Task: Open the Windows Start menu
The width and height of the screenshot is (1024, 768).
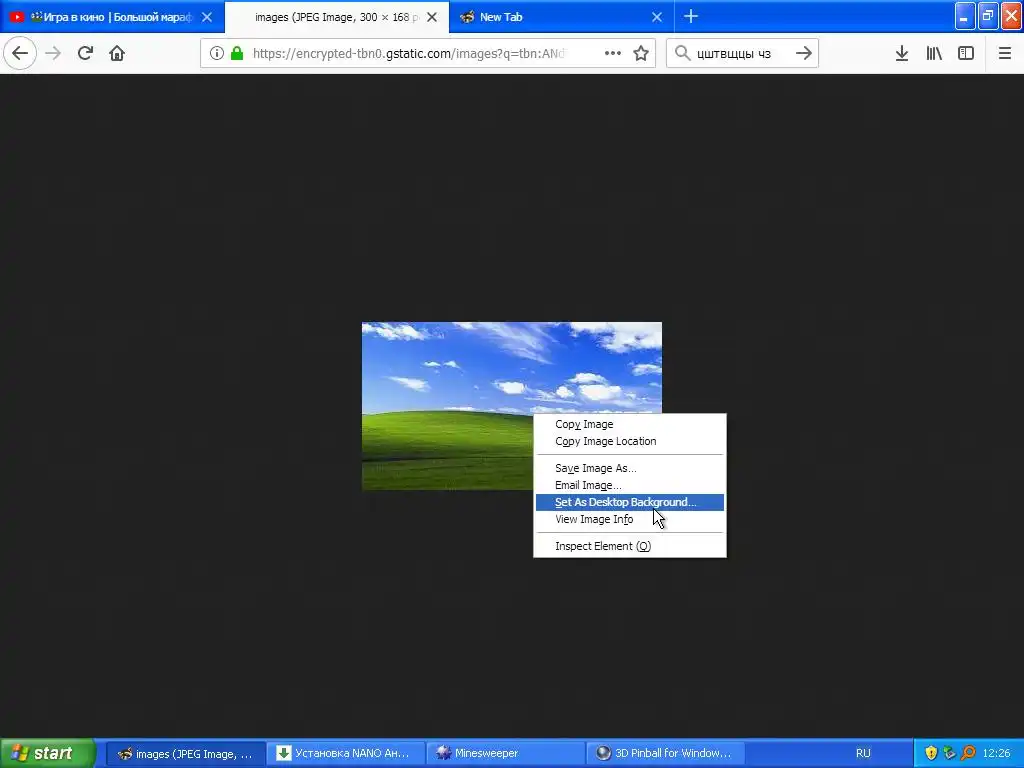Action: 47,753
